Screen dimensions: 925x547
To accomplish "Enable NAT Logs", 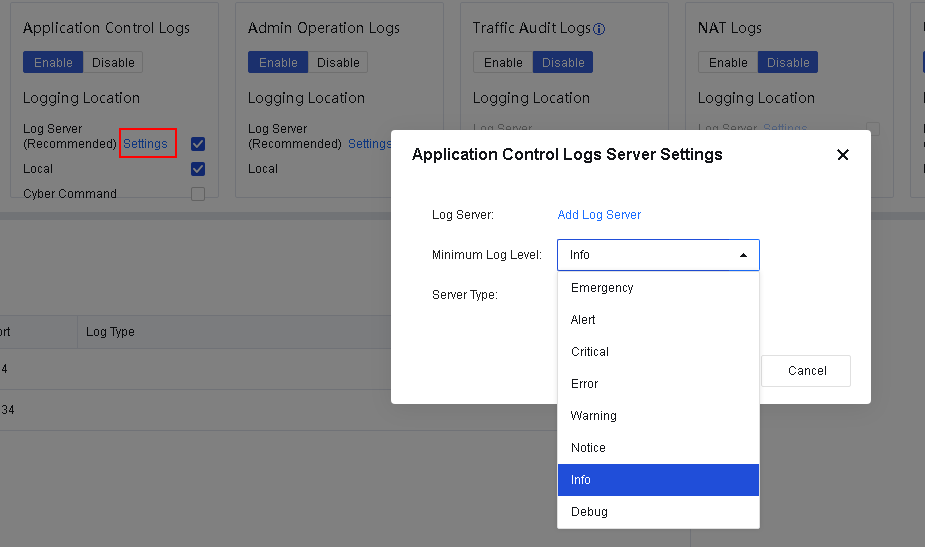I will point(728,62).
